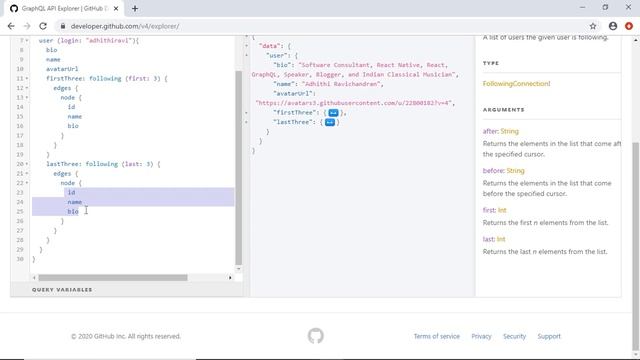View site info via the lock icon
Viewport: 640px width, 360px height.
[x=62, y=26]
